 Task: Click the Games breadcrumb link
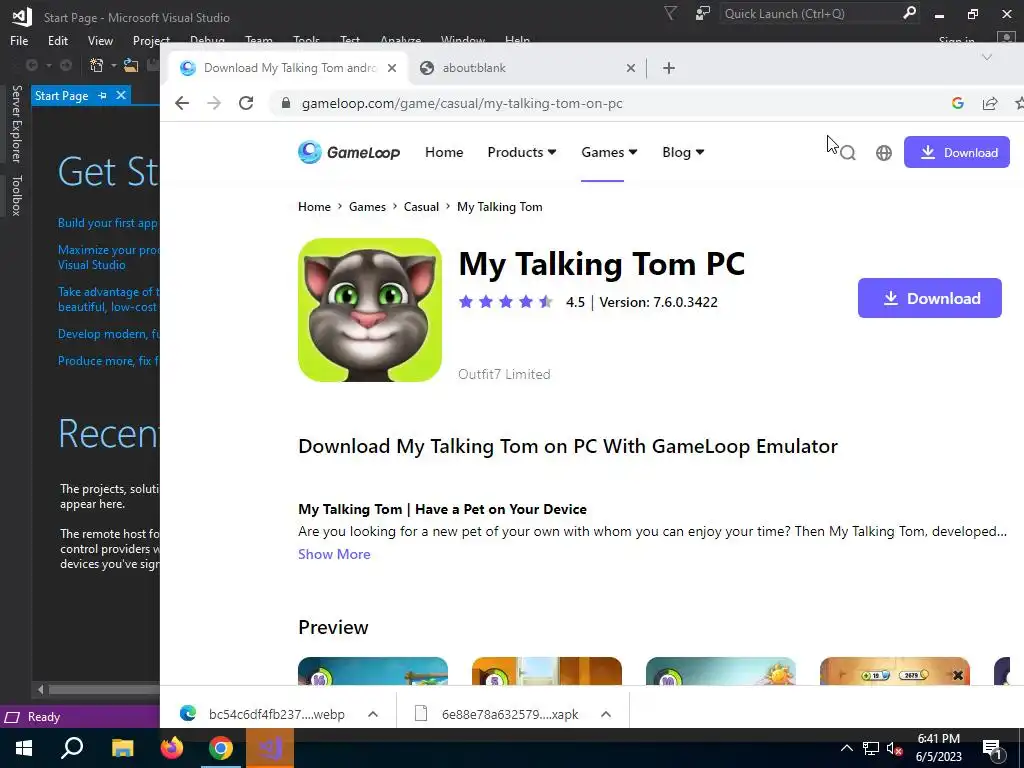(367, 207)
